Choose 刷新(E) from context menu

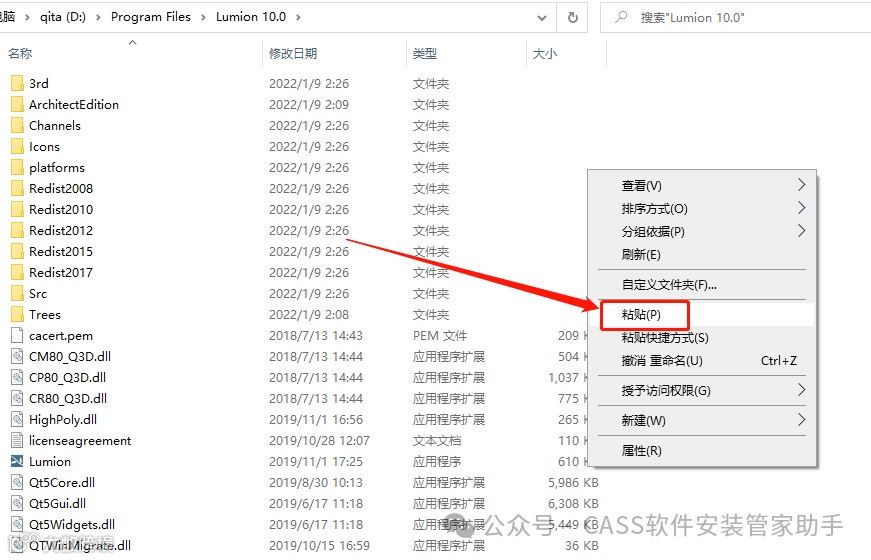click(x=703, y=254)
